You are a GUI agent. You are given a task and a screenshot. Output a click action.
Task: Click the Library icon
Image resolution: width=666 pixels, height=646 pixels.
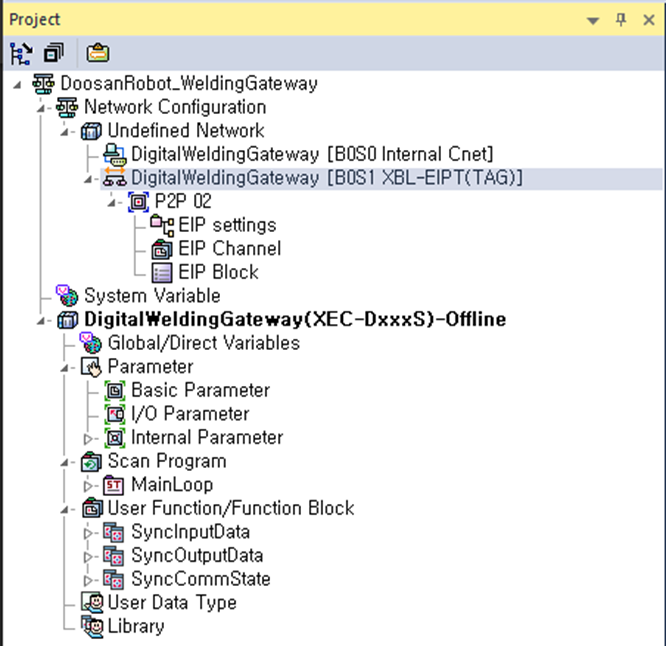(93, 627)
